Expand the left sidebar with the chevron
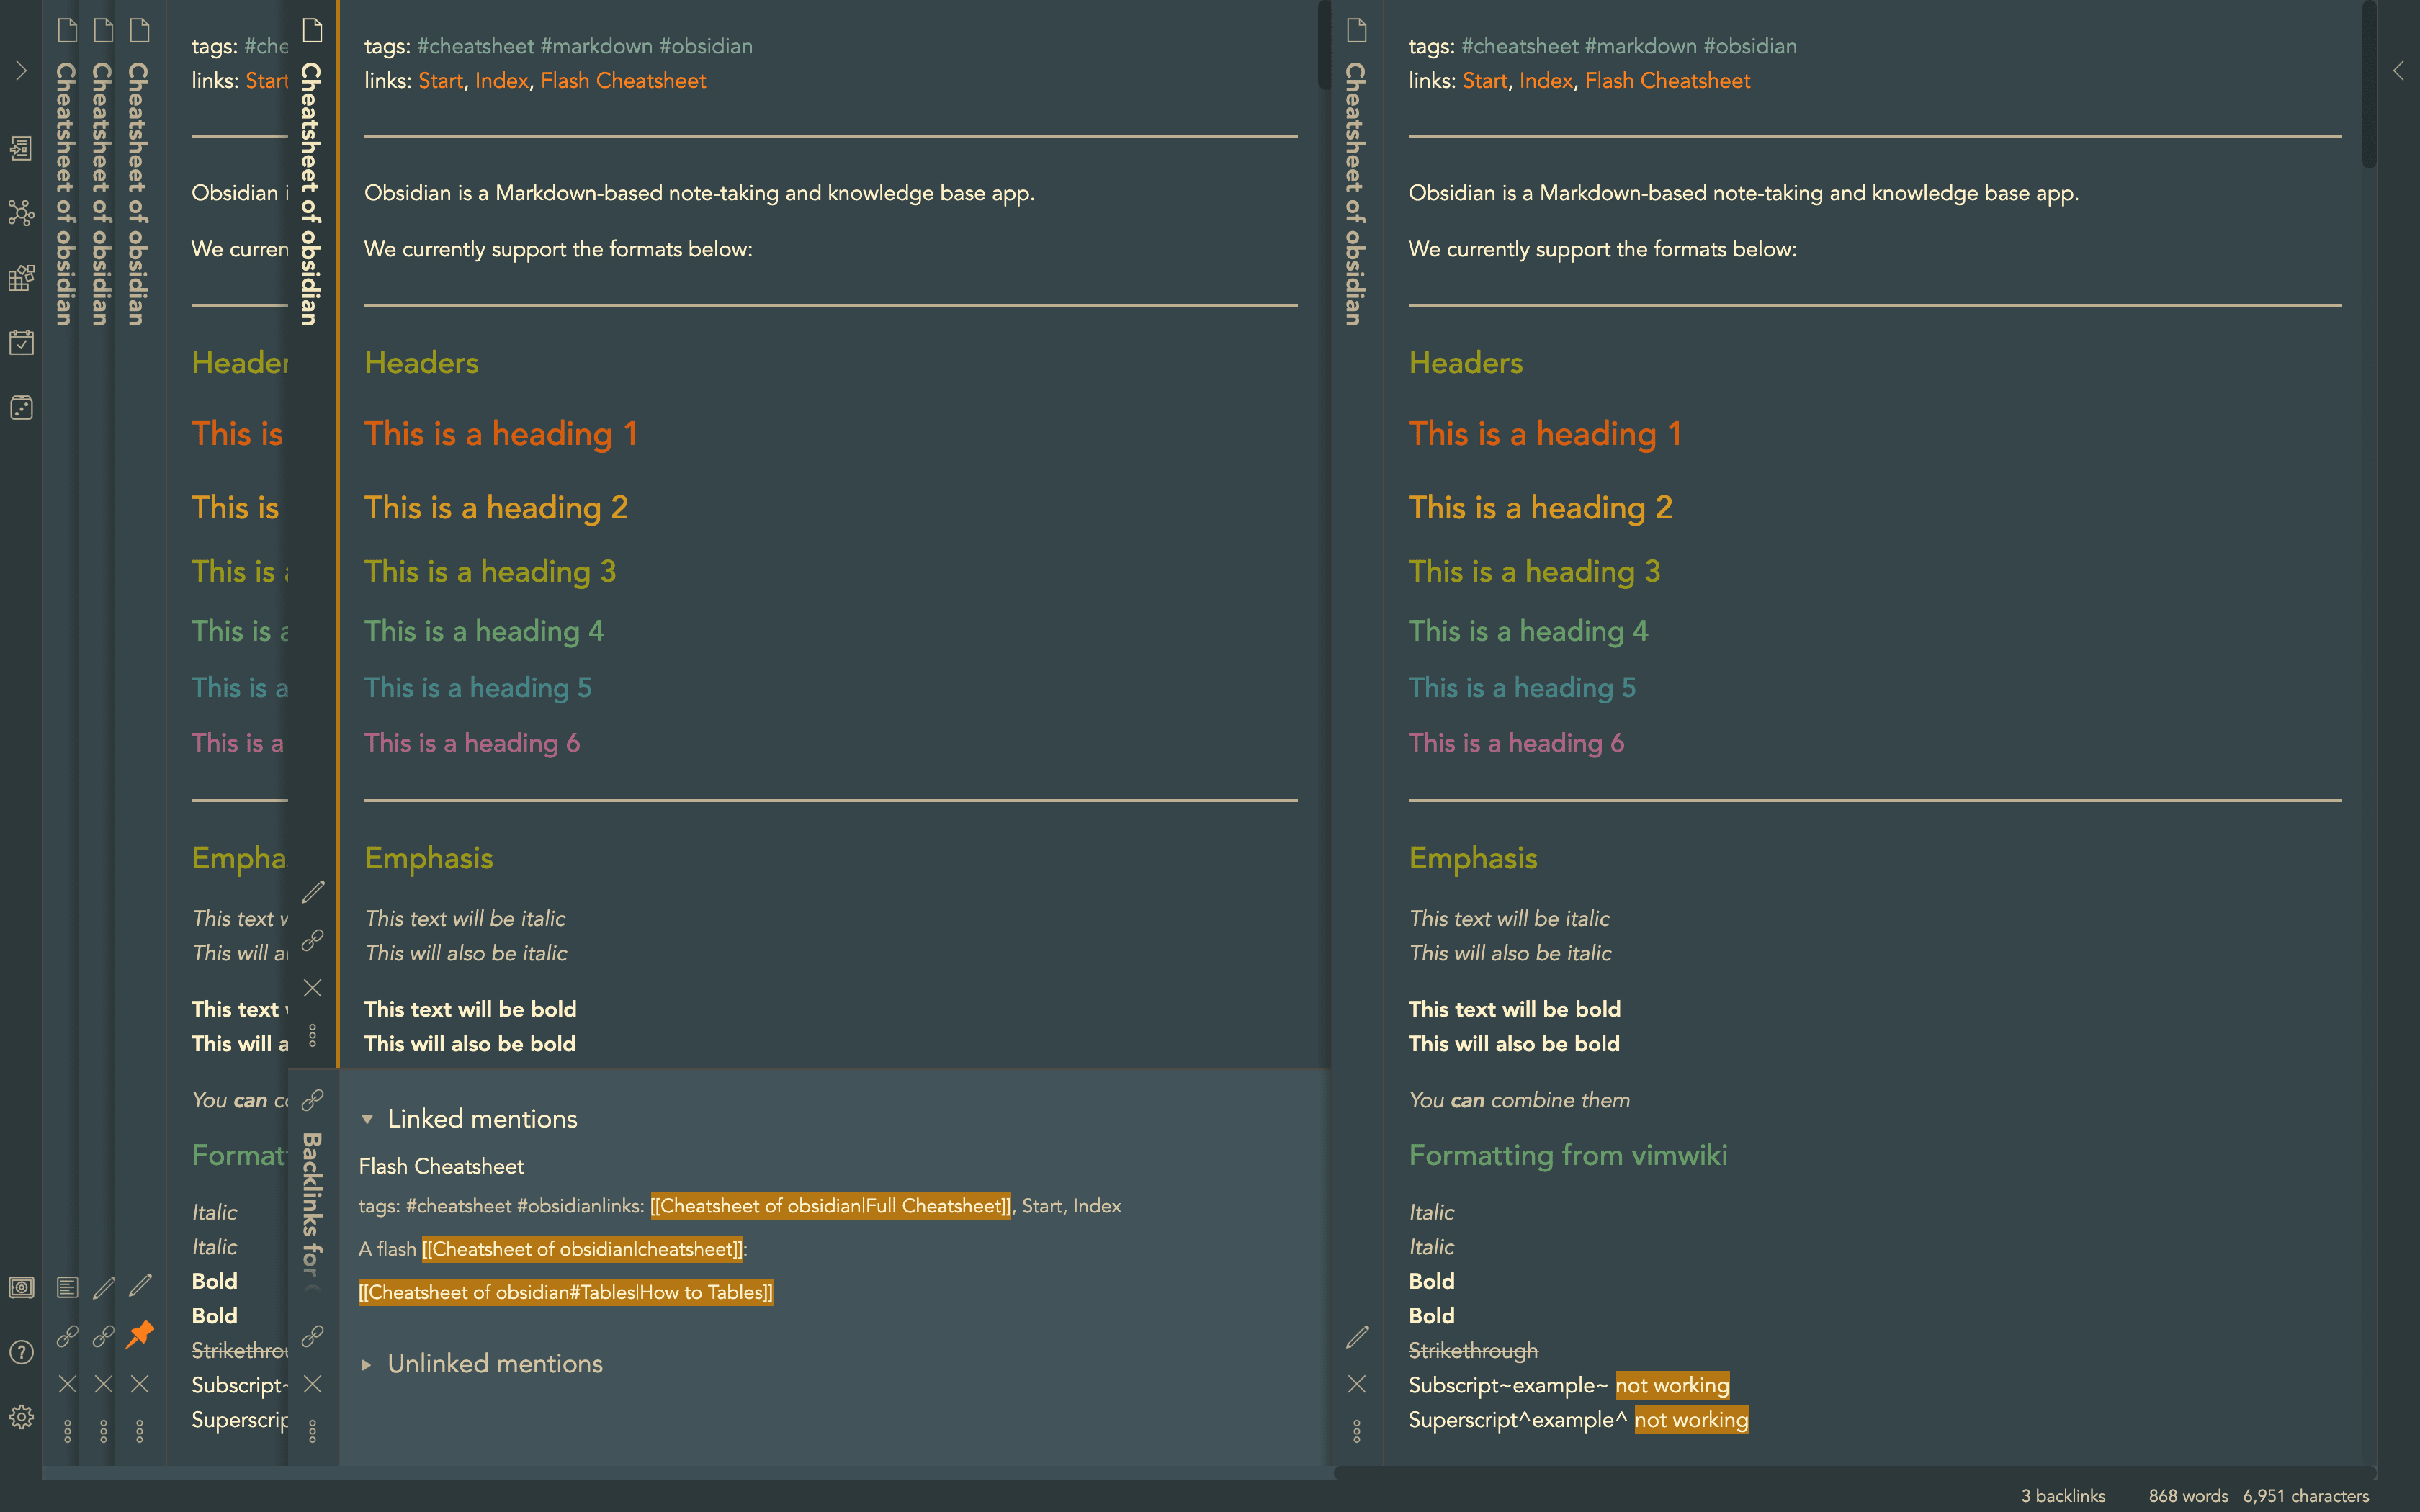 click(x=21, y=71)
